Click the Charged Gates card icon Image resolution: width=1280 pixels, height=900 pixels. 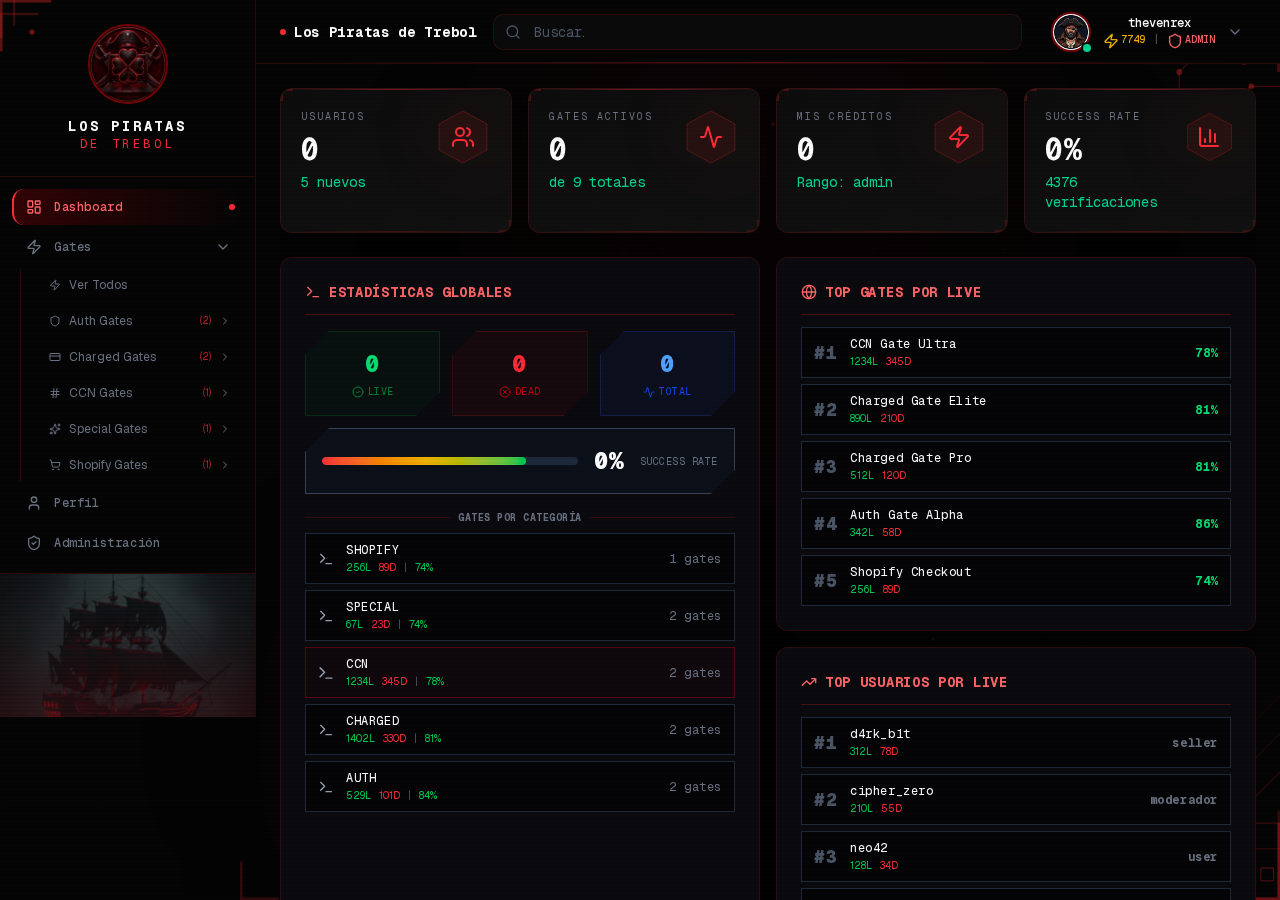point(55,357)
